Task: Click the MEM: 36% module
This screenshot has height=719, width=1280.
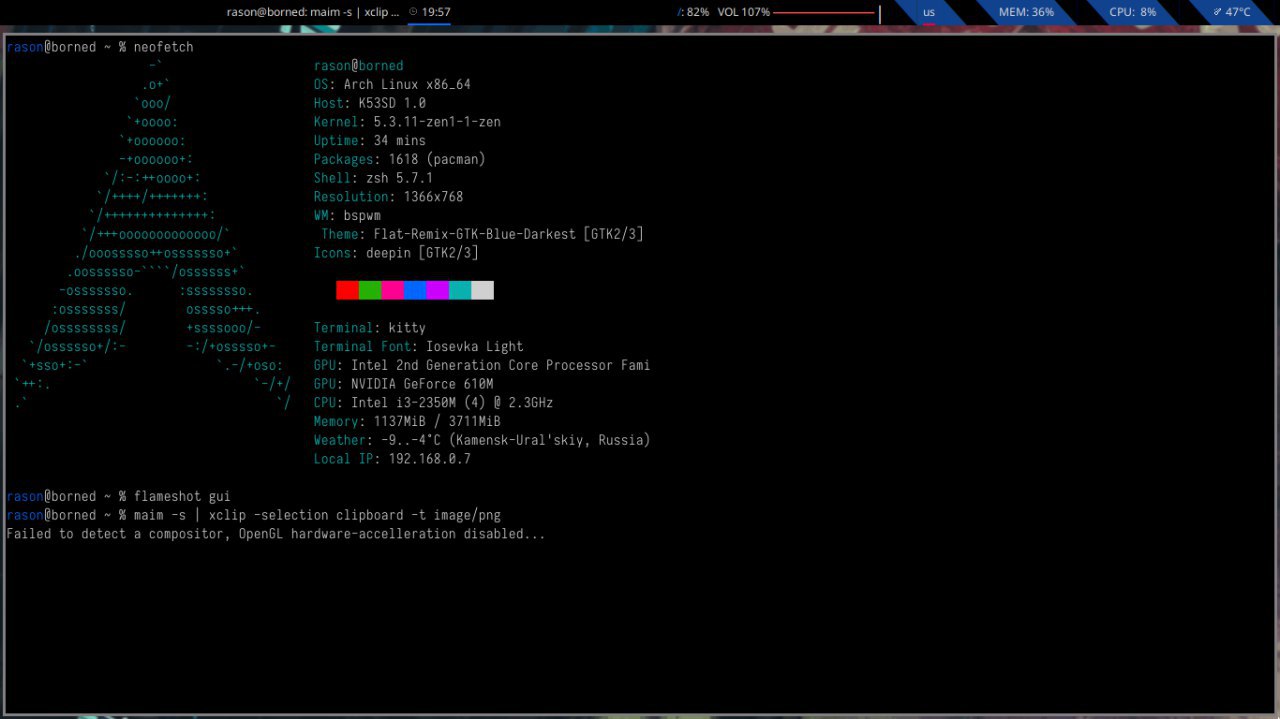Action: [x=1026, y=12]
